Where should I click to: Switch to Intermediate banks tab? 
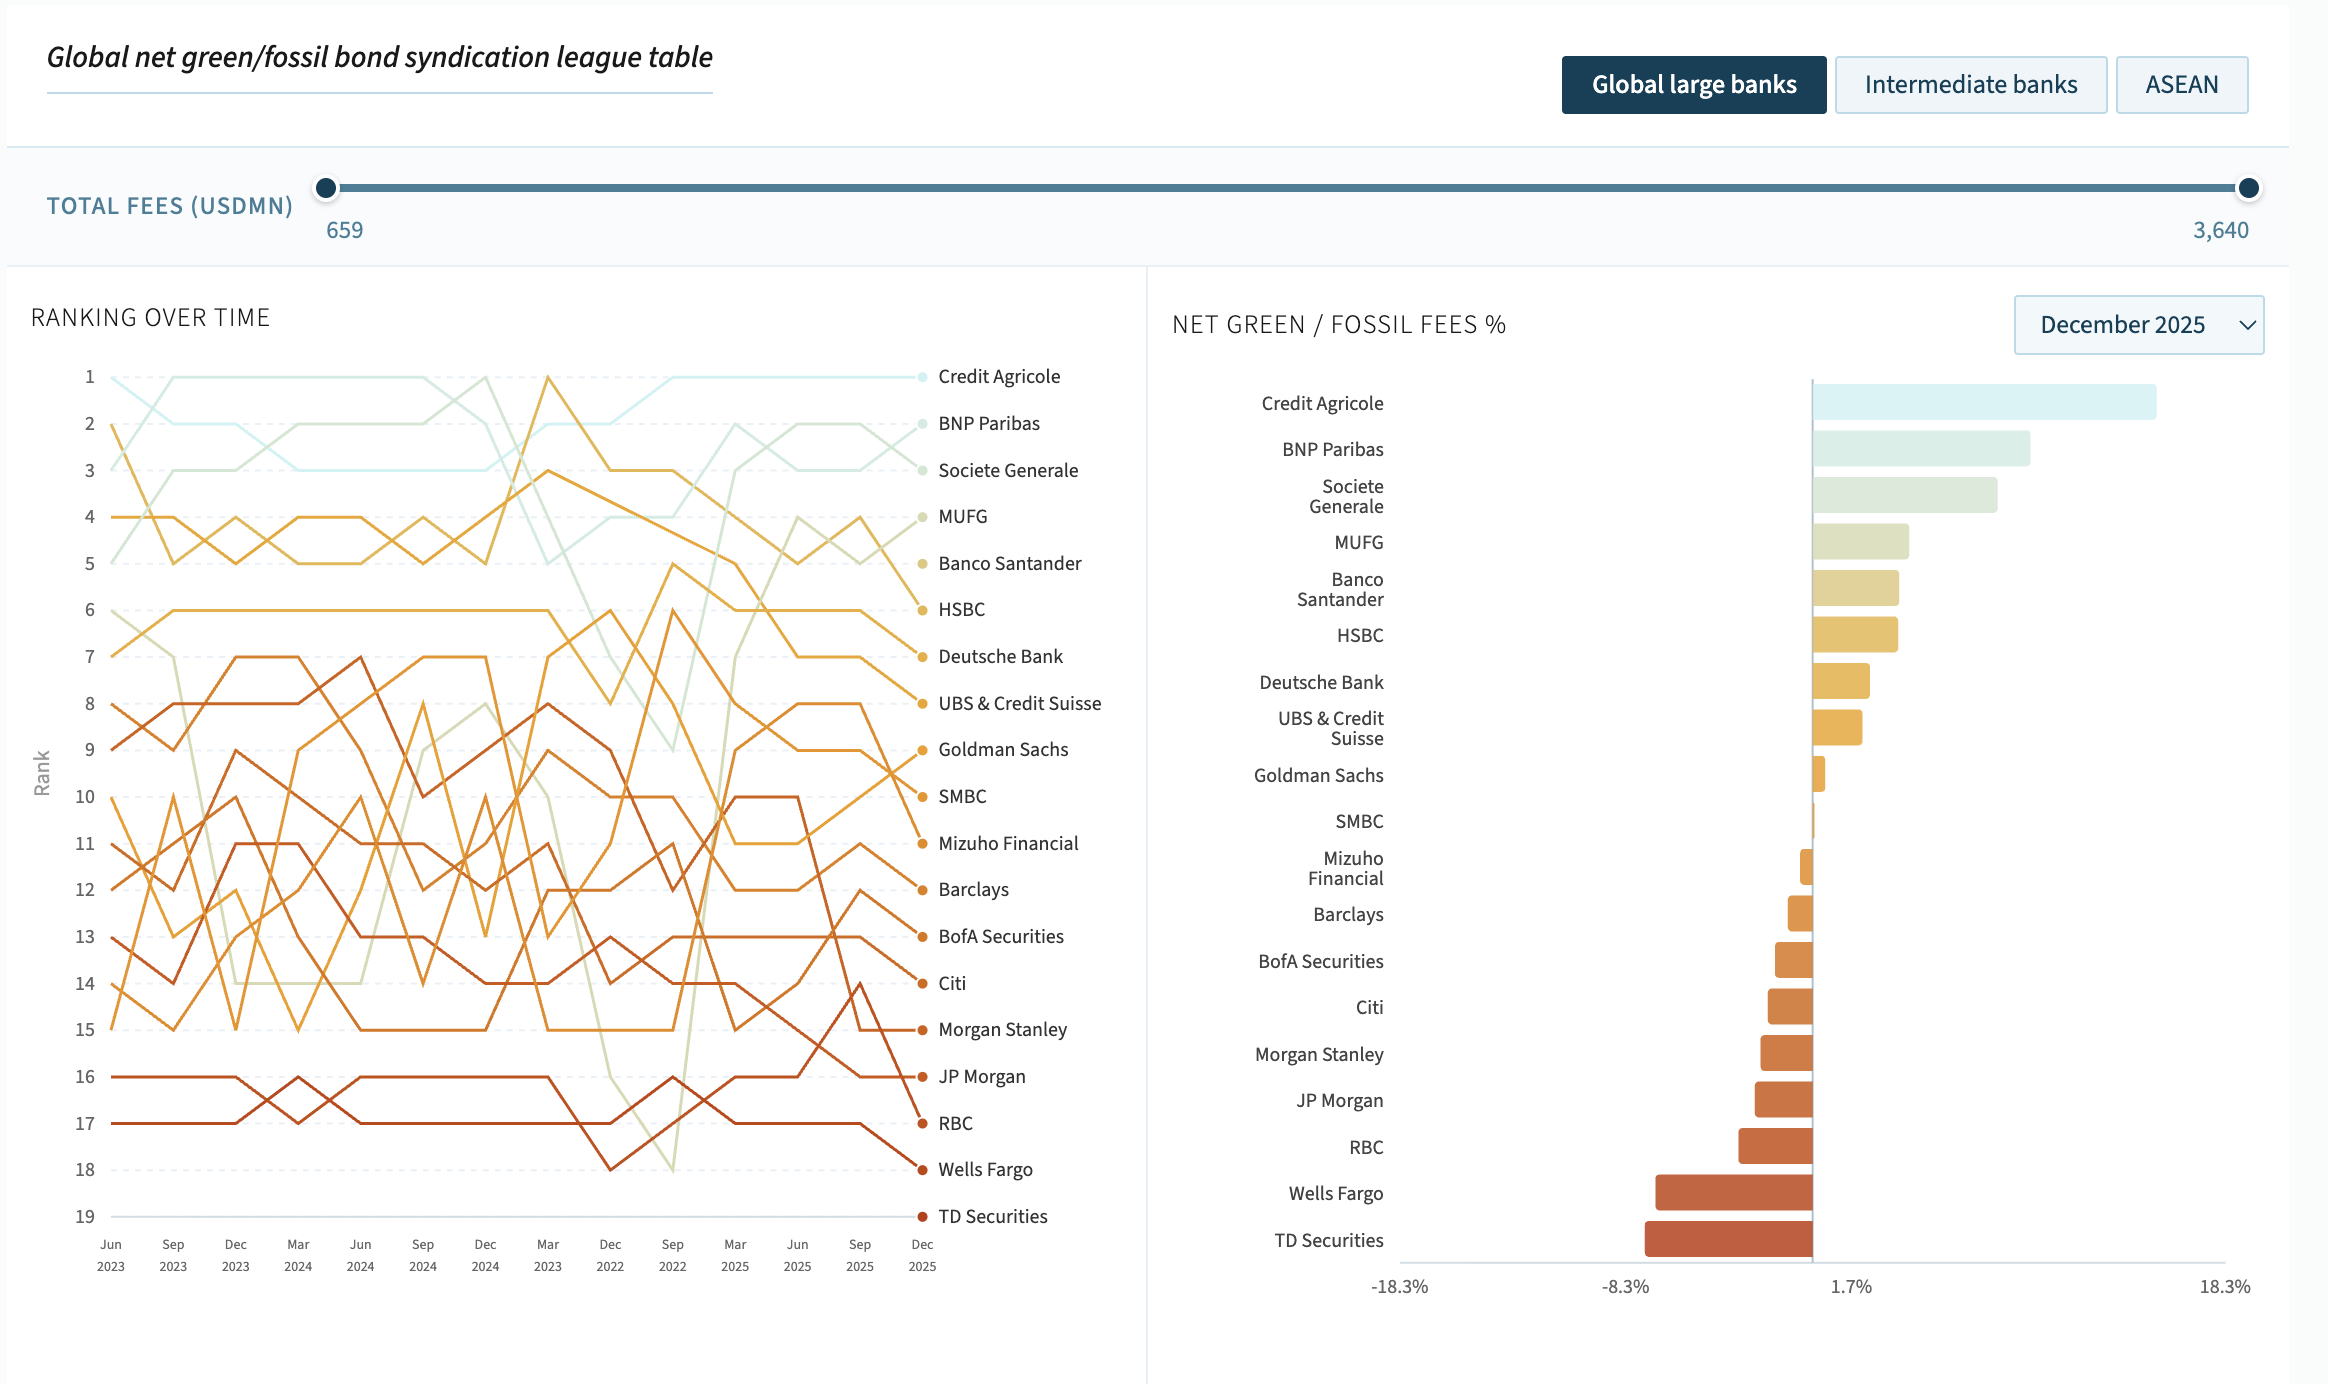[x=1970, y=85]
